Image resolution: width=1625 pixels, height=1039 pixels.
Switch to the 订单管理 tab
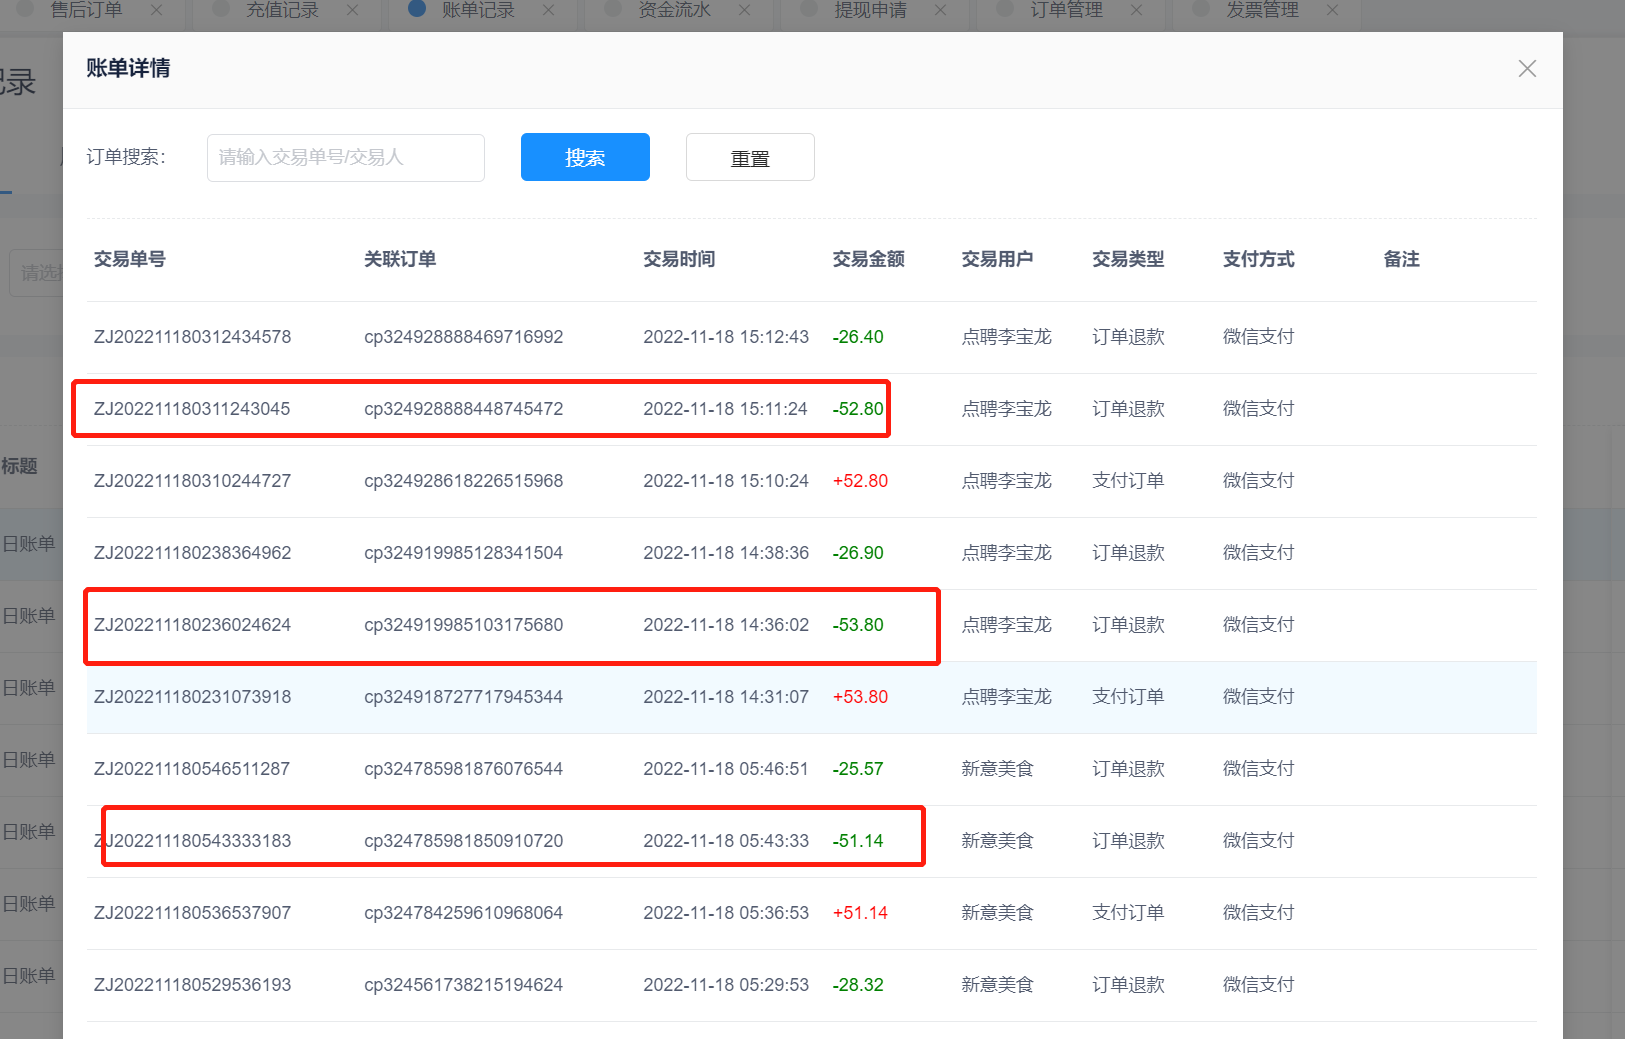point(1066,10)
